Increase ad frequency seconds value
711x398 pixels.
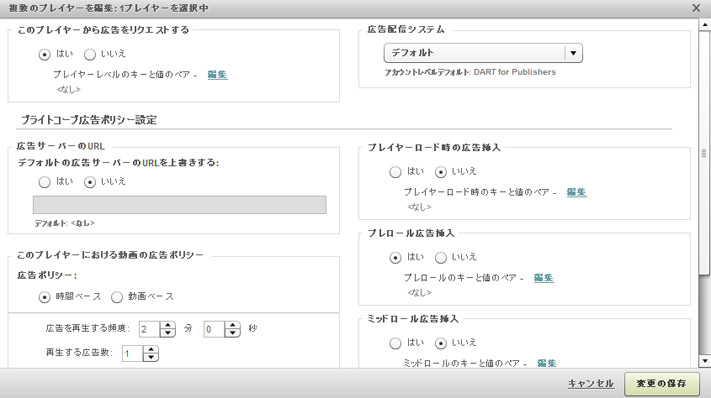click(x=233, y=325)
